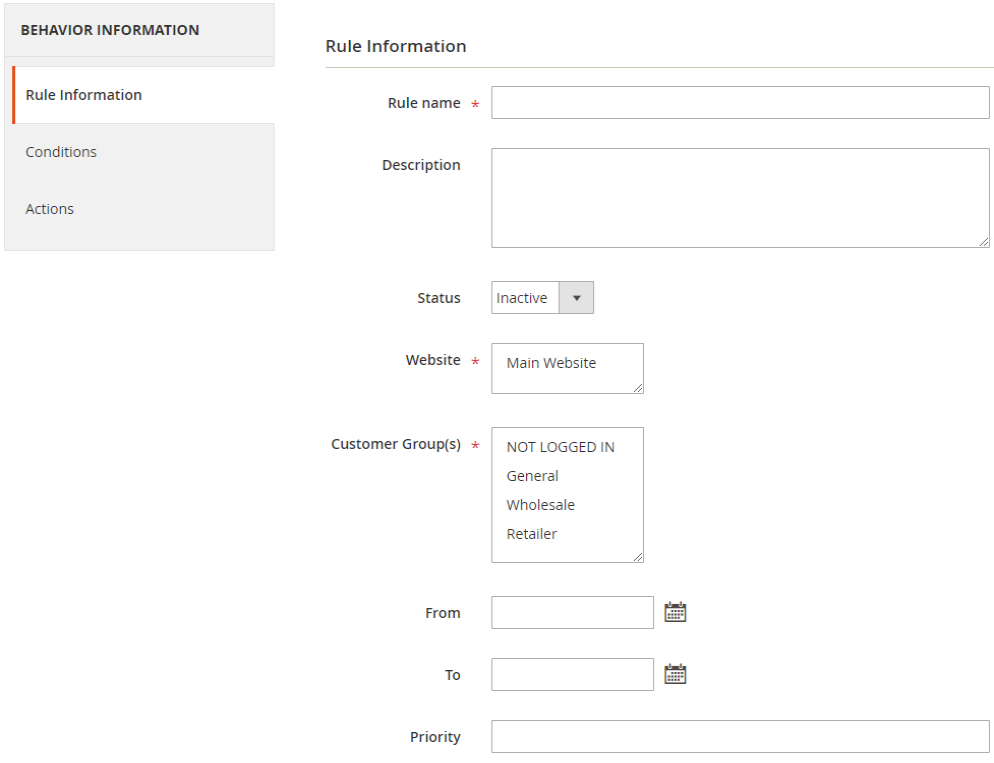This screenshot has width=994, height=763.
Task: Open the Rule Information tab
Action: (x=84, y=95)
